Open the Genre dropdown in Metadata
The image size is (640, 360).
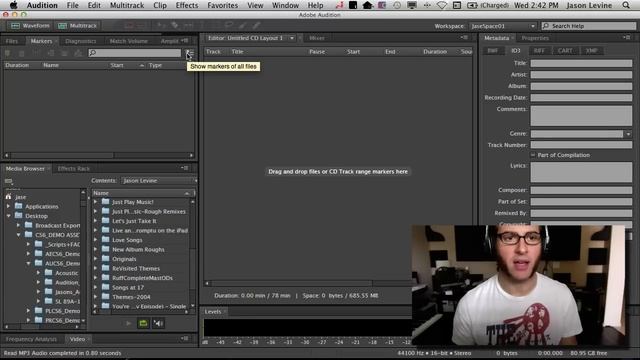coord(628,134)
